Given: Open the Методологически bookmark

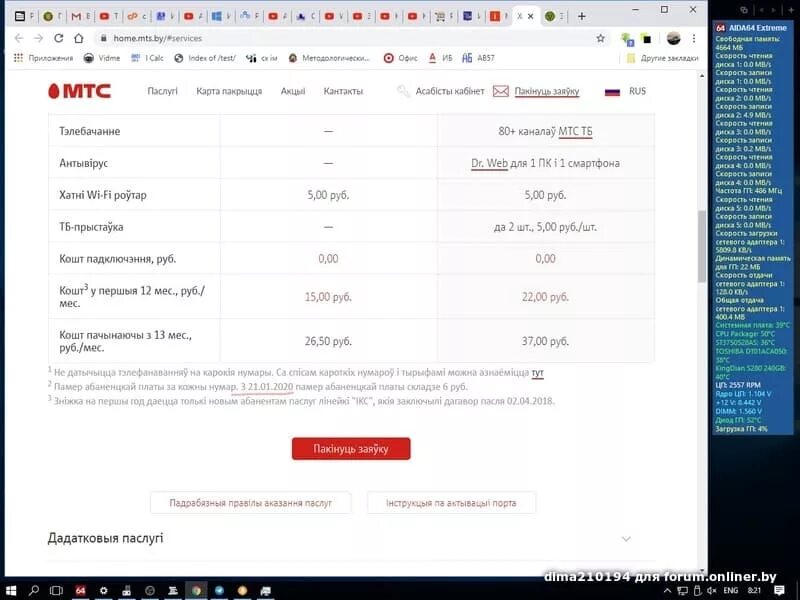Looking at the screenshot, I should (329, 58).
